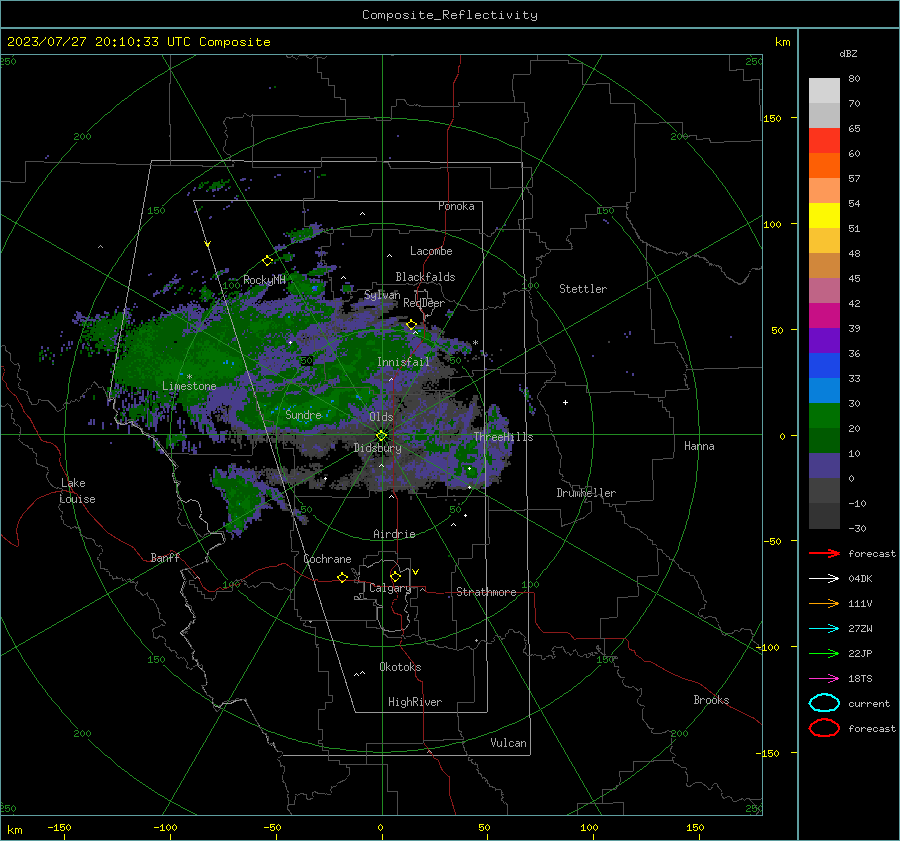This screenshot has width=900, height=841.
Task: Select the bright green 30–20 dBZ block
Action: pyautogui.click(x=824, y=416)
